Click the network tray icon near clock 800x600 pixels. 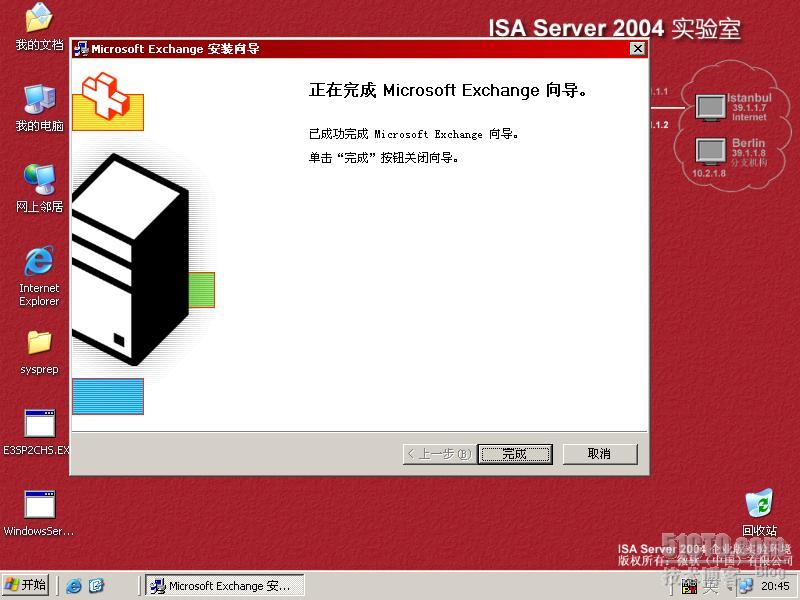745,586
